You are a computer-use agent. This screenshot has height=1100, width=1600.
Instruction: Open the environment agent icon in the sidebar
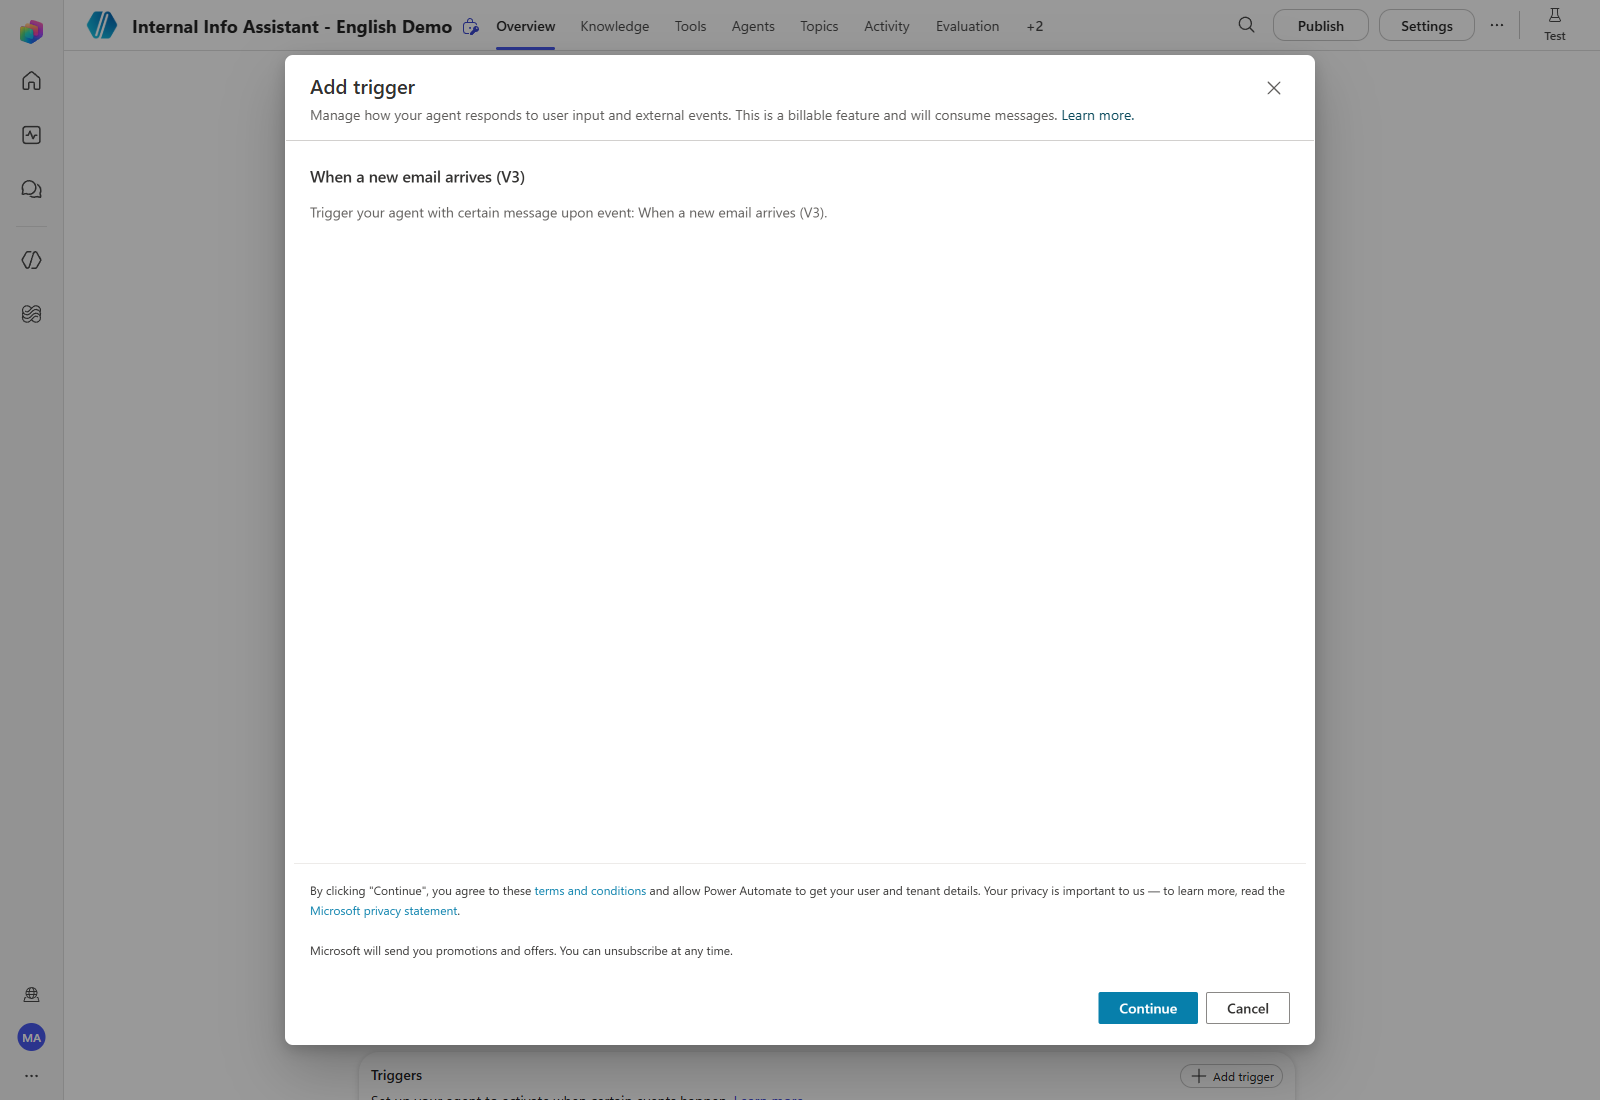click(31, 995)
